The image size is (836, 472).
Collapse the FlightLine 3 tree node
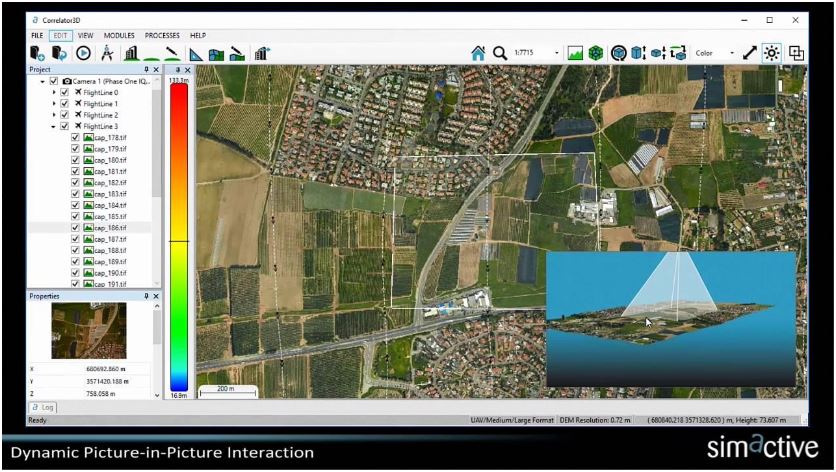(54, 127)
